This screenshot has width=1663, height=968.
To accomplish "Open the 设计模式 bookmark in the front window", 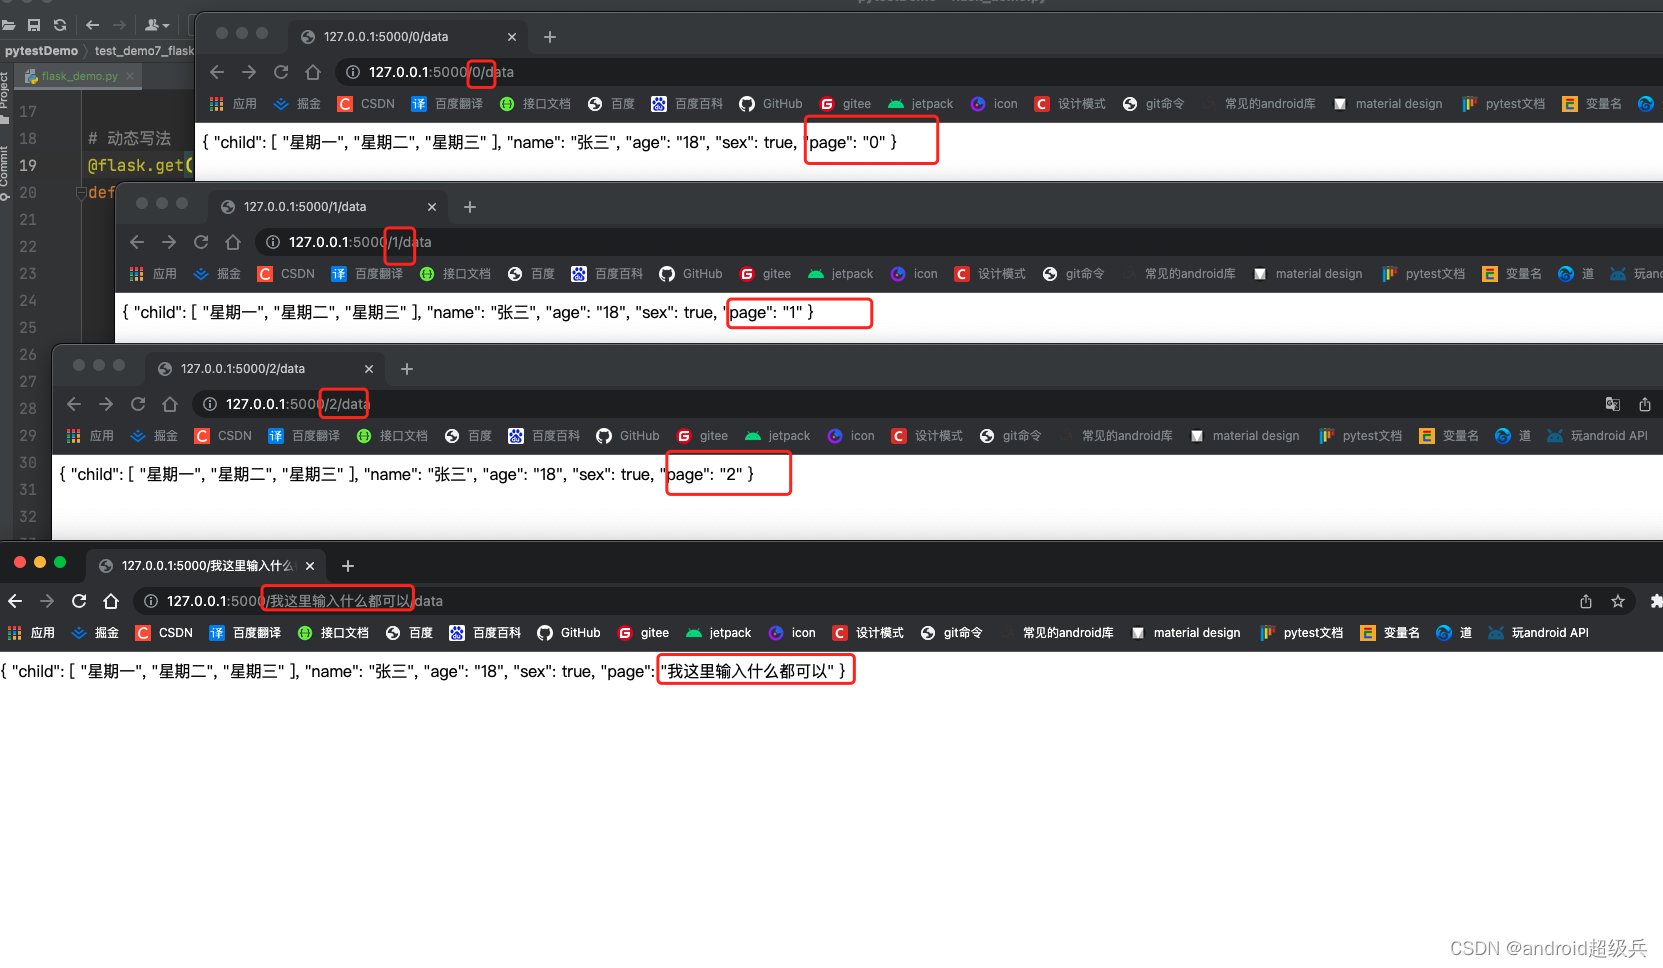I will pos(868,633).
